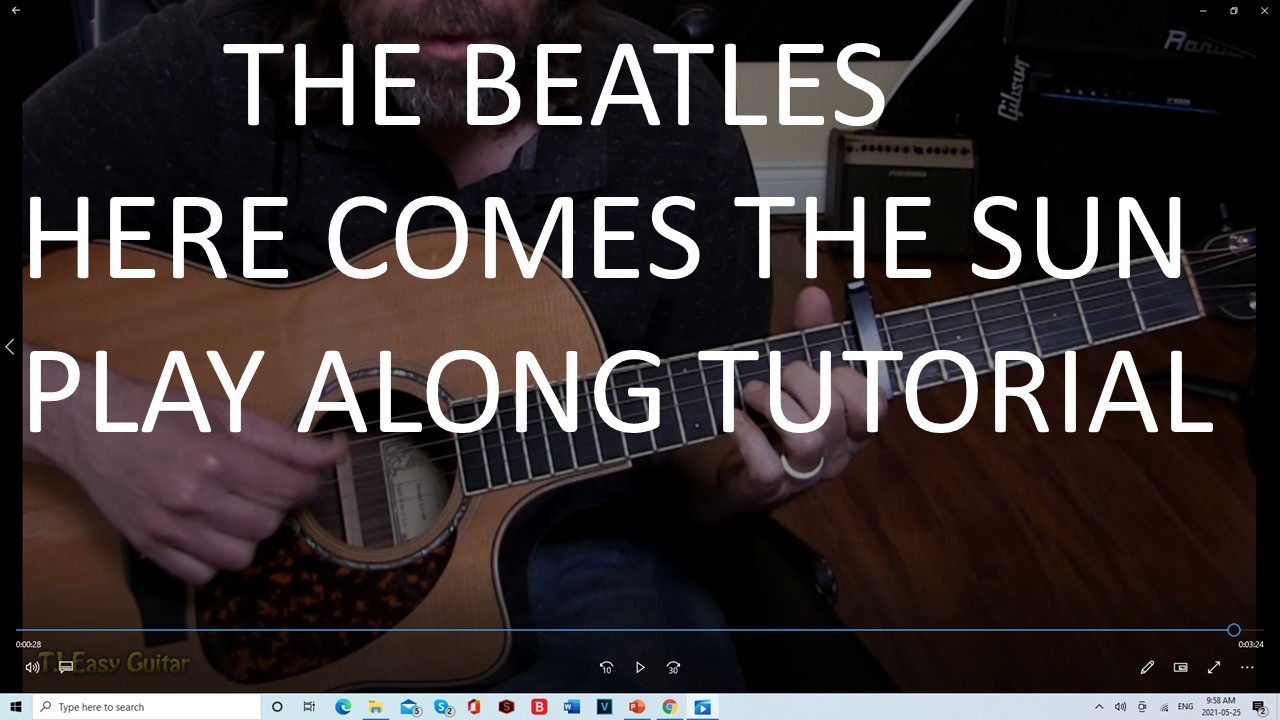Close the video player window
The width and height of the screenshot is (1280, 720).
pyautogui.click(x=1265, y=10)
